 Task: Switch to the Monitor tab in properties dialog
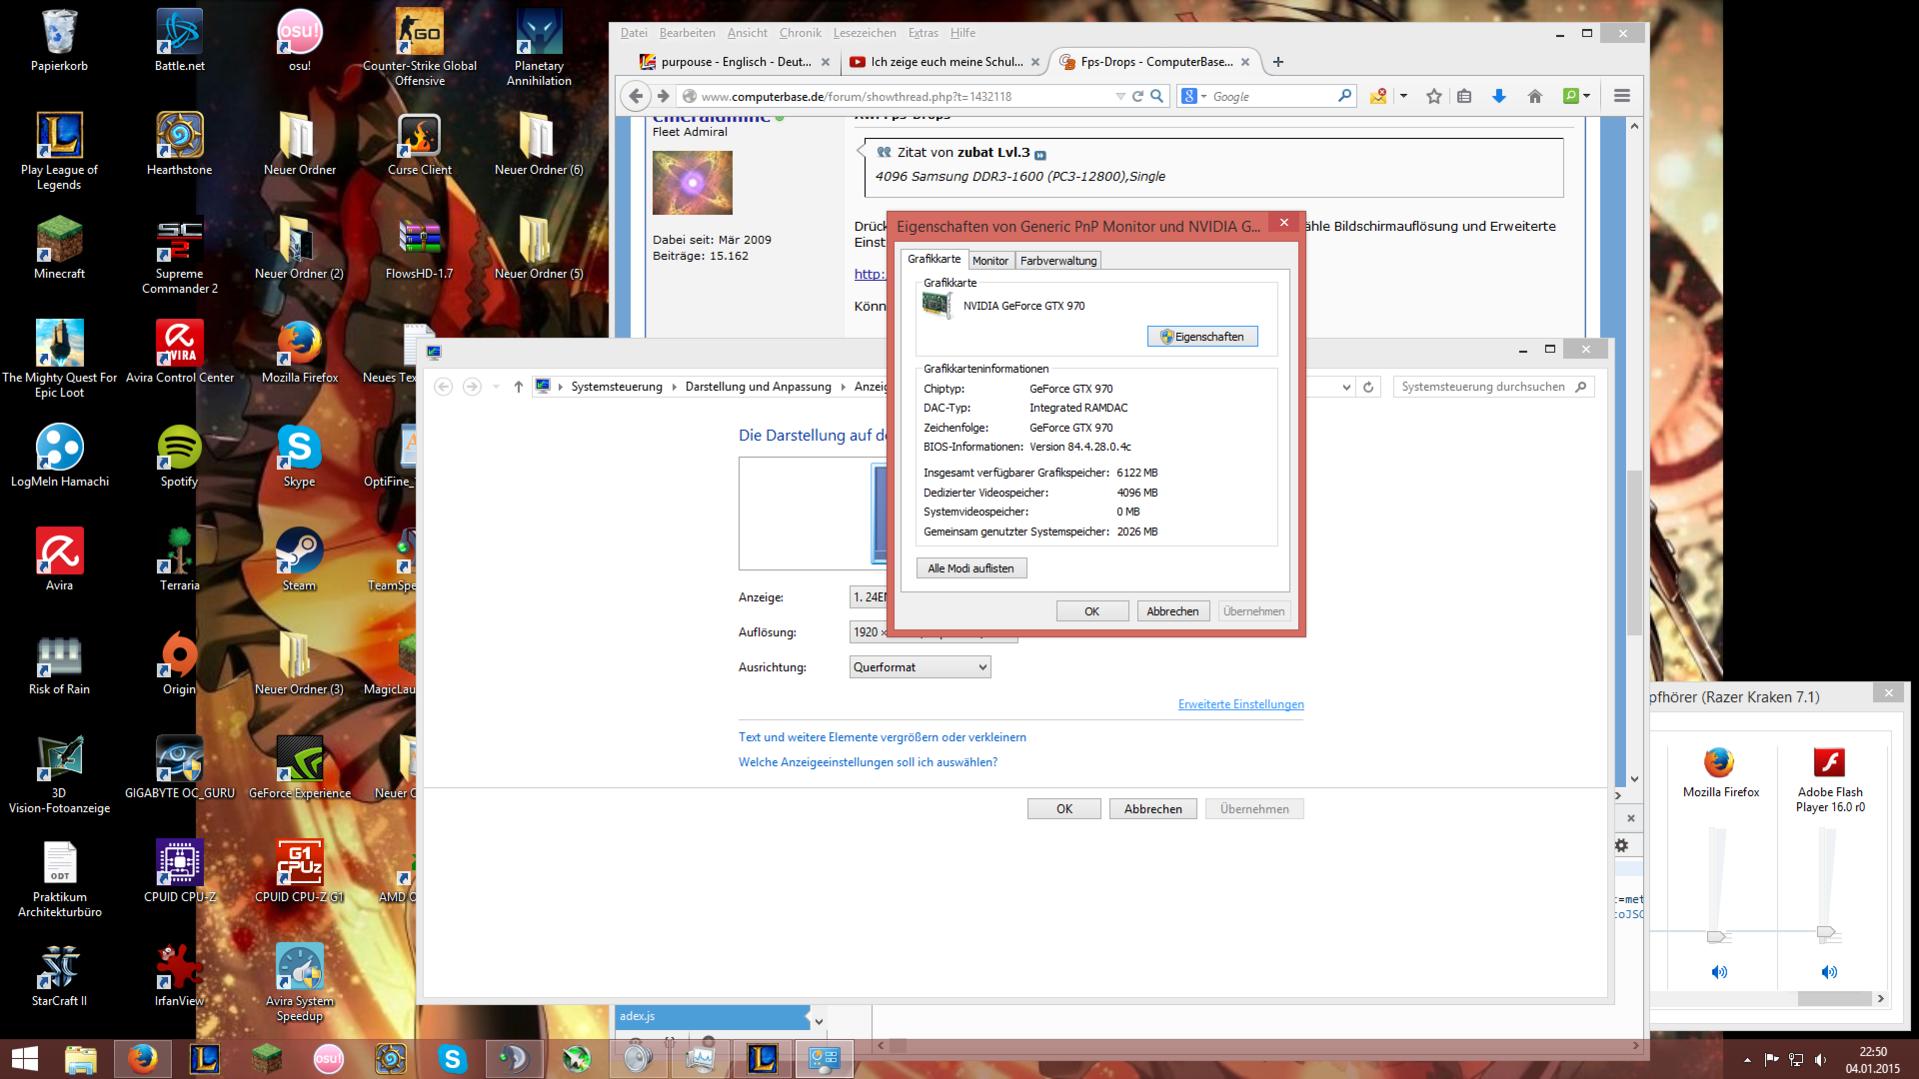(x=990, y=261)
